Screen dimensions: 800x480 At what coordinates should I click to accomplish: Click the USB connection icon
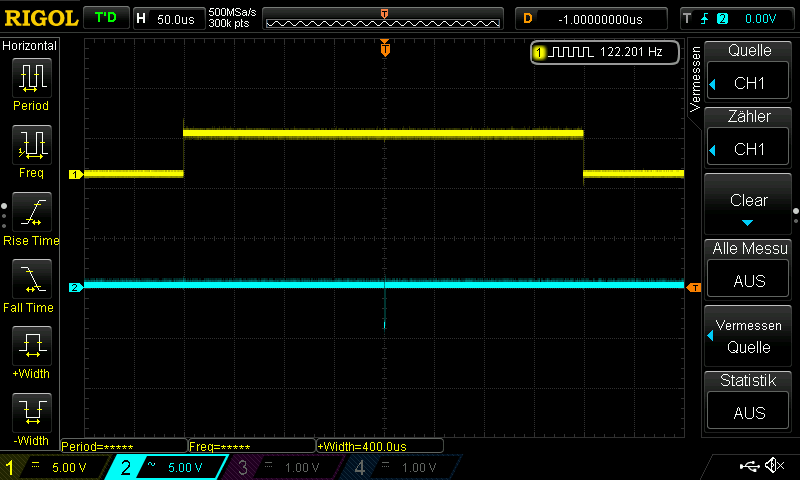pos(749,466)
